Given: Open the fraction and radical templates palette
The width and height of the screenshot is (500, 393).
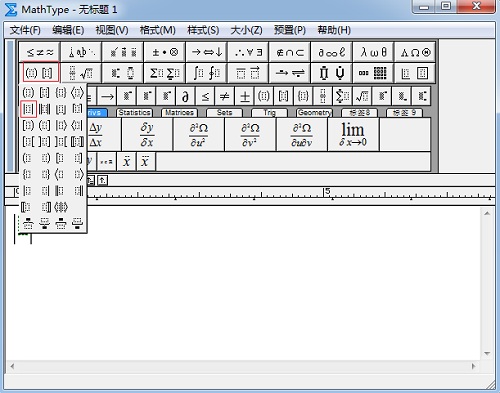Looking at the screenshot, I should 81,73.
